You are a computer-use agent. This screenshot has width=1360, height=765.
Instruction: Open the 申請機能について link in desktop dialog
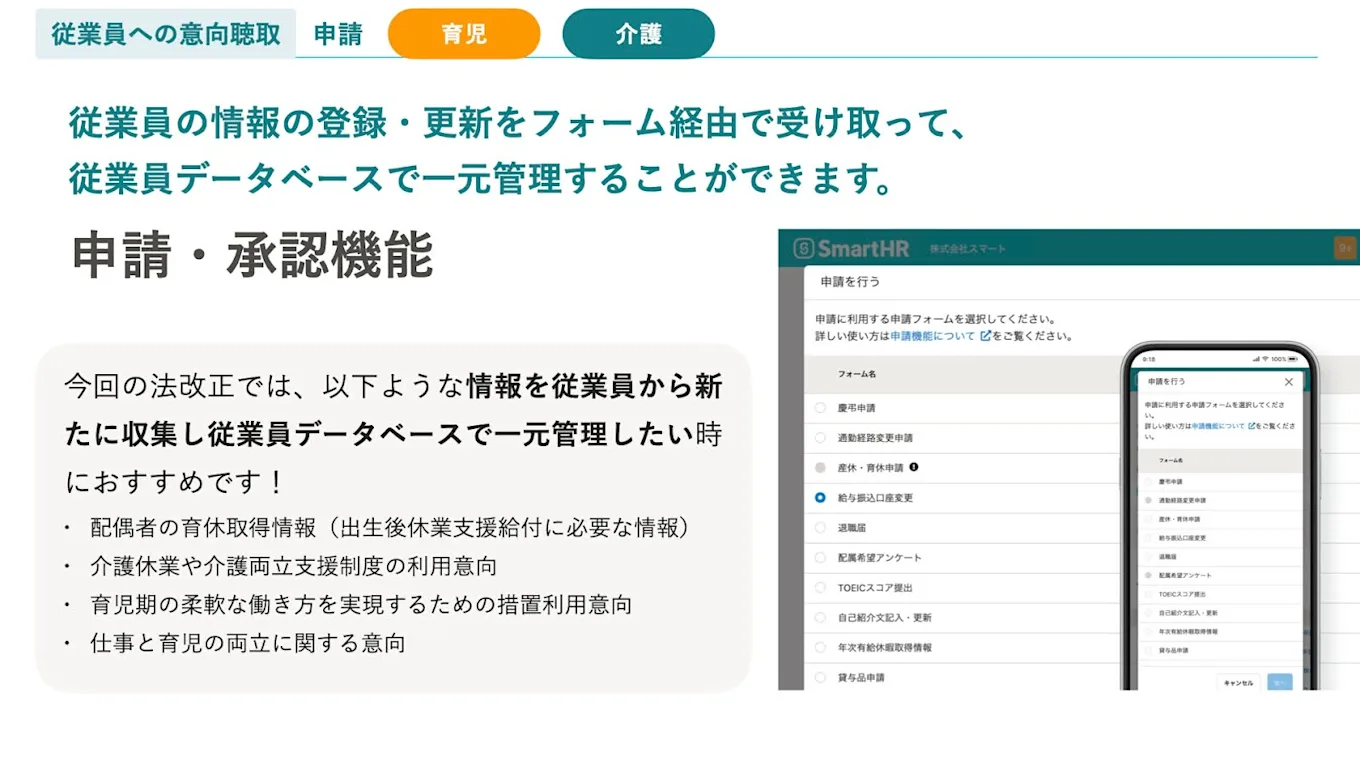[933, 336]
